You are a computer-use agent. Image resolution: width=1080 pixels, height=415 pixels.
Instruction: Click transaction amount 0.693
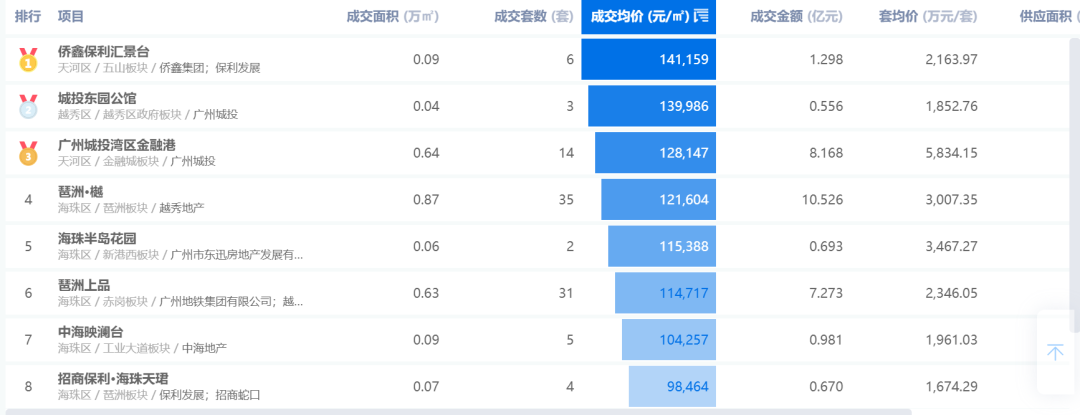click(x=827, y=246)
